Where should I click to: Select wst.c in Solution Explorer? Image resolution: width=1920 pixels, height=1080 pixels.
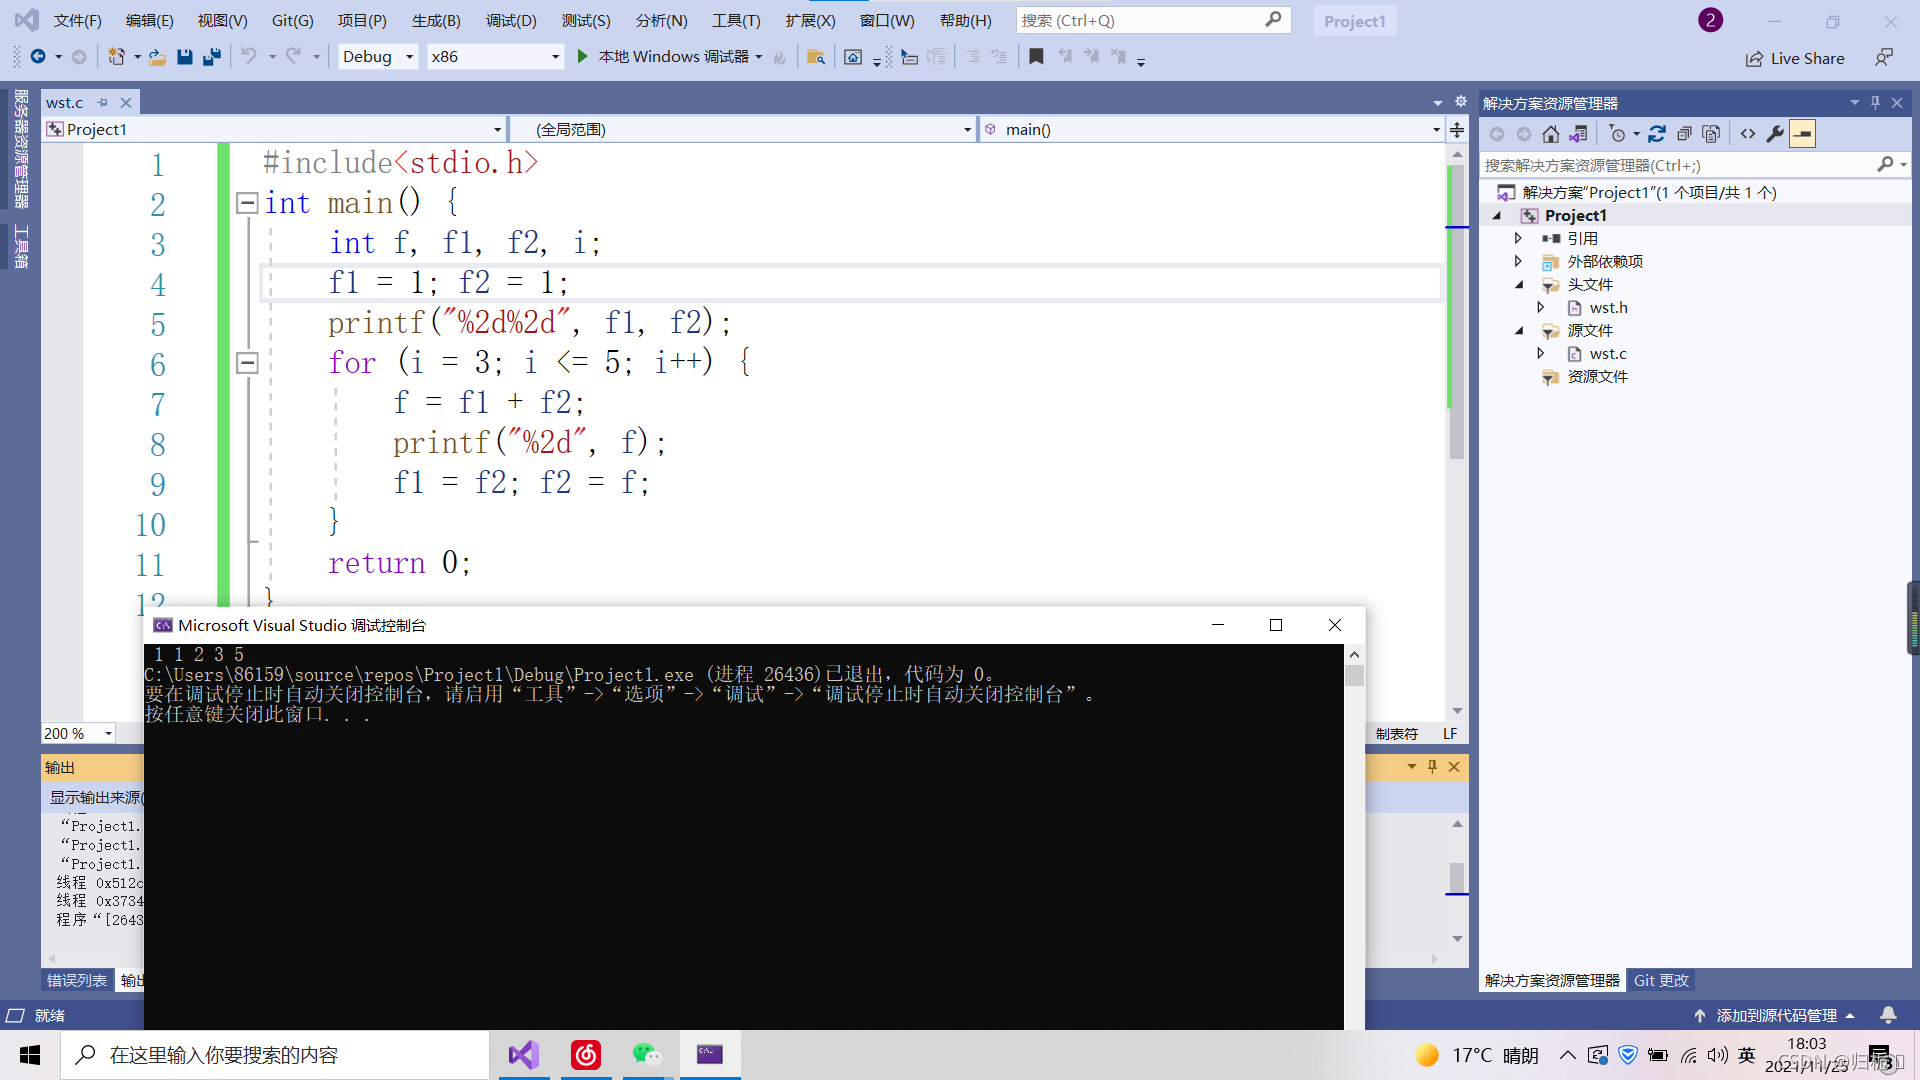pyautogui.click(x=1608, y=353)
